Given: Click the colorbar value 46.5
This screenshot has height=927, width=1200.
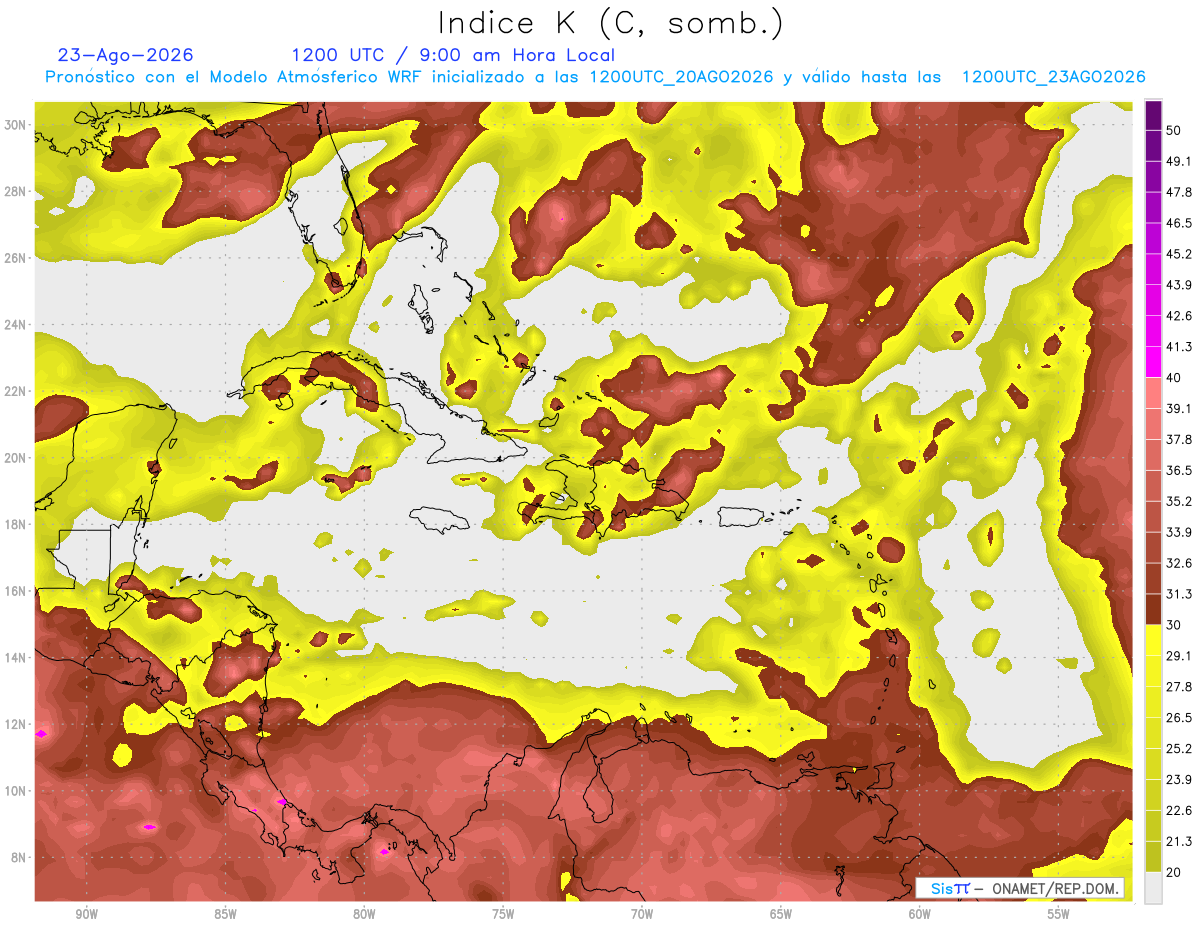Looking at the screenshot, I should click(1178, 223).
